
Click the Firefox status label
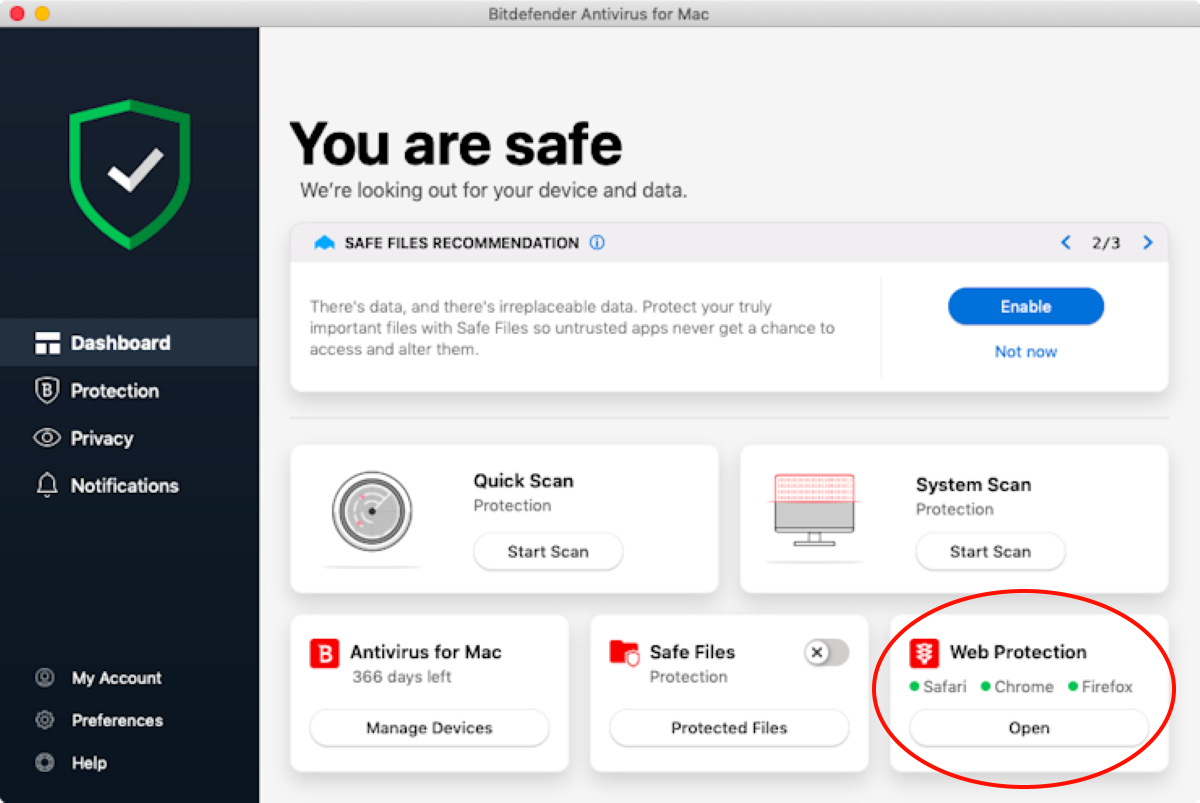1107,687
